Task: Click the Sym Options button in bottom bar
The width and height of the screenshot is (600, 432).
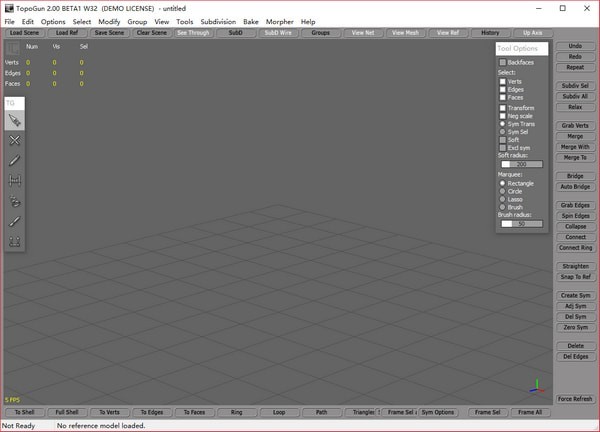Action: (437, 412)
